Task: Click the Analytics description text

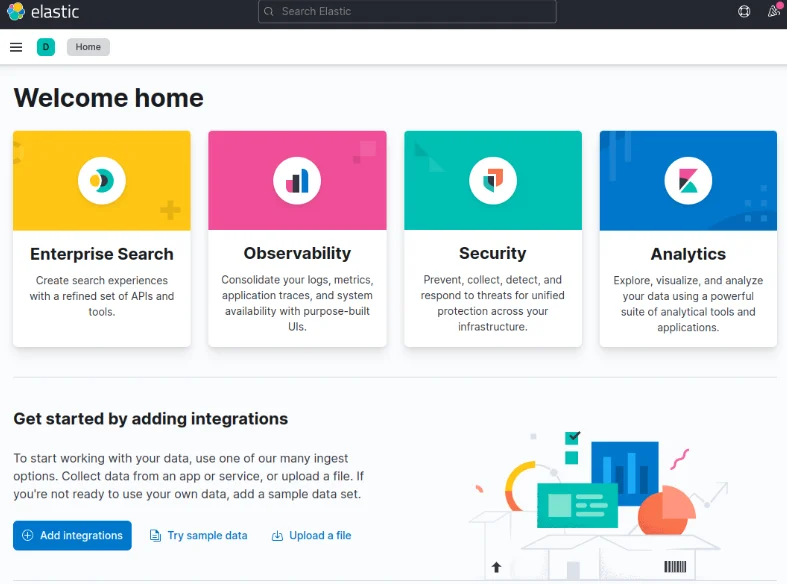Action: pos(688,304)
